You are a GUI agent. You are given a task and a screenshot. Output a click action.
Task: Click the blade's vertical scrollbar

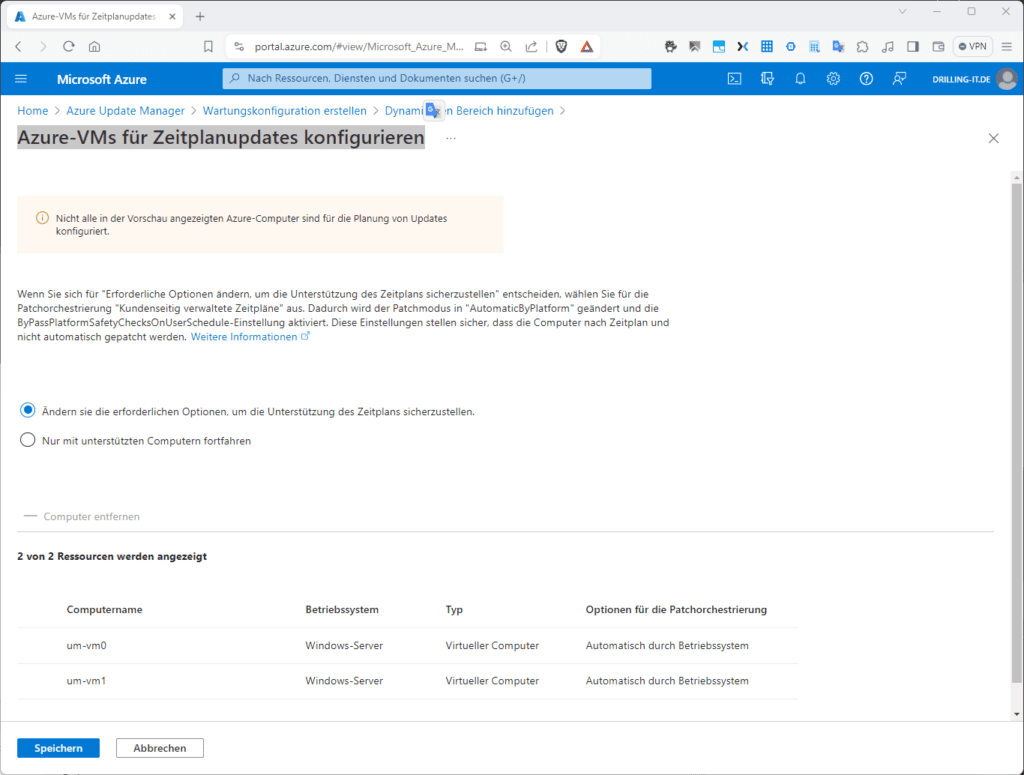click(x=1016, y=433)
